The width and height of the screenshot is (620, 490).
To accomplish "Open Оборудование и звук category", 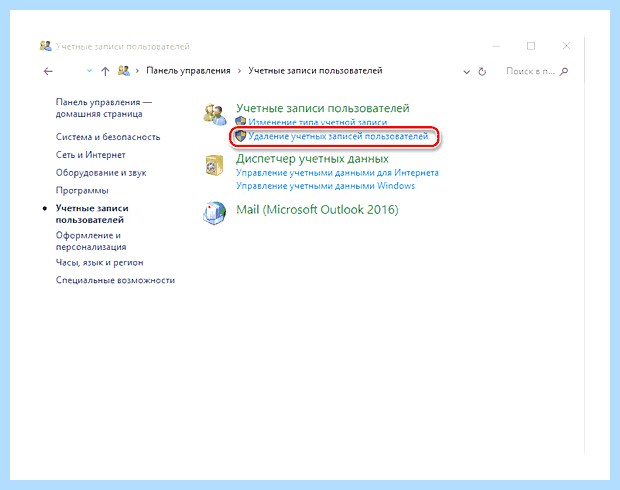I will click(101, 172).
